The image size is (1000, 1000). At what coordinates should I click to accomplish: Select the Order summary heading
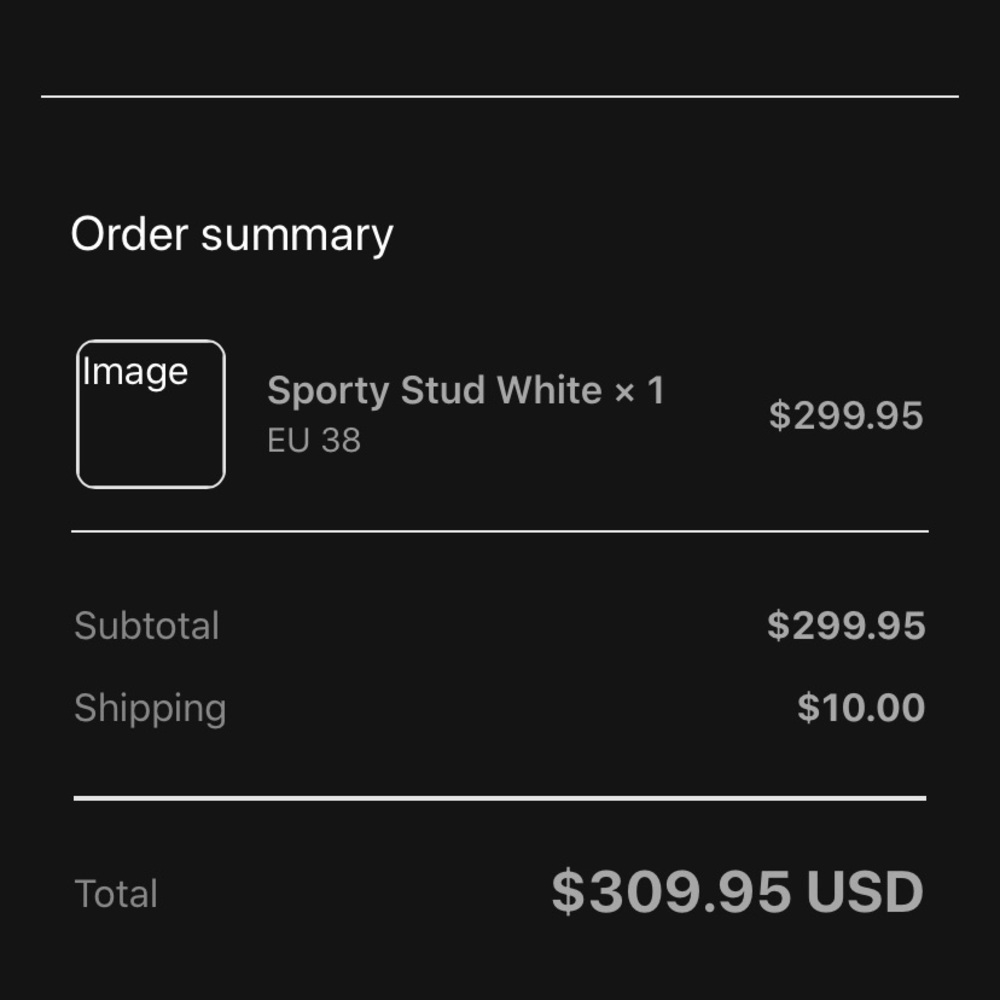[x=232, y=235]
